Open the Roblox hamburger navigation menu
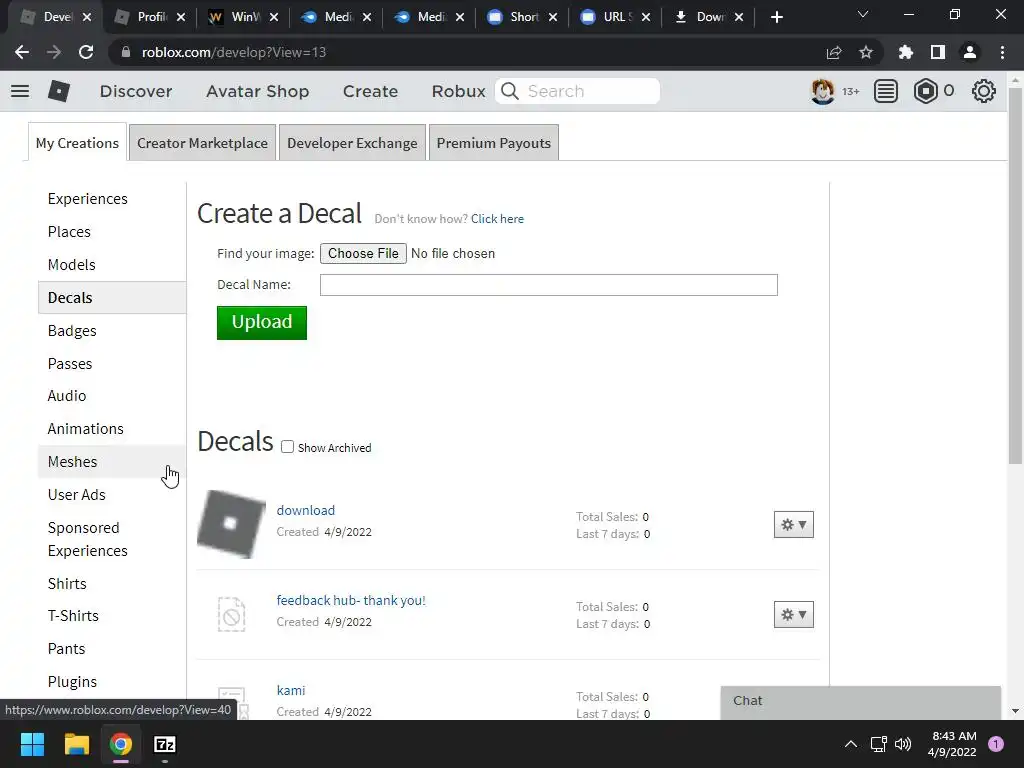Viewport: 1024px width, 768px height. [20, 91]
